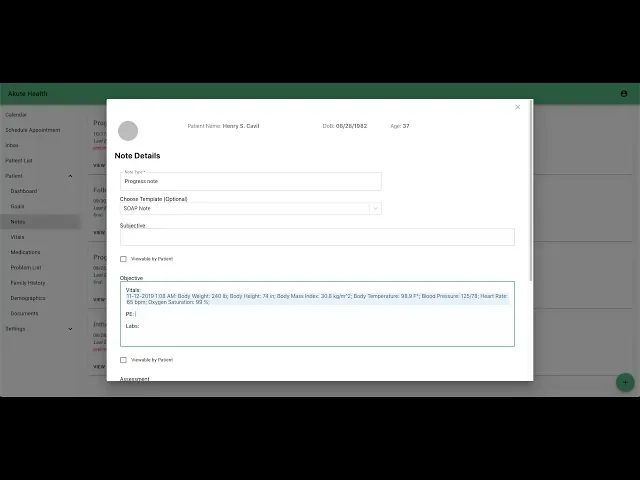This screenshot has width=640, height=480.
Task: Click the Note Type field
Action: click(251, 181)
